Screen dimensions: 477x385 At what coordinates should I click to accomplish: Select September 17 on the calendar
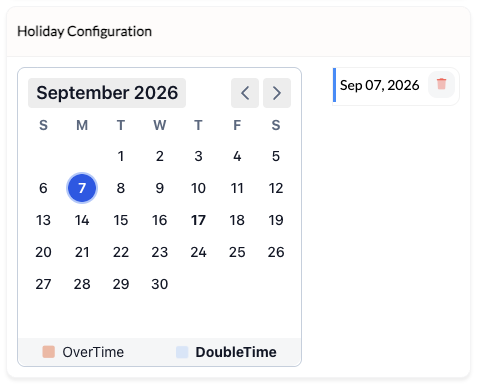[x=198, y=220]
